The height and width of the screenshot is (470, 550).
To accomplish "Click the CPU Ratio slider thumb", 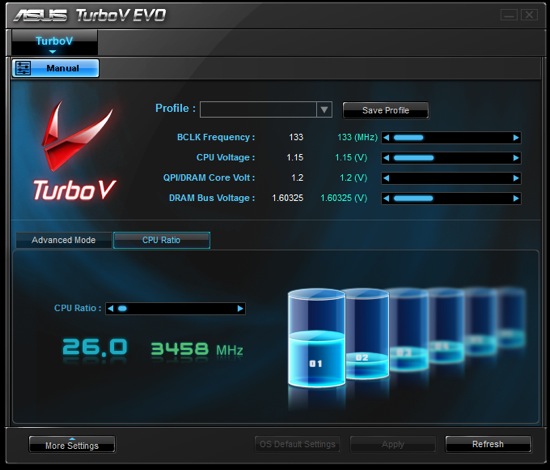I will 122,309.
